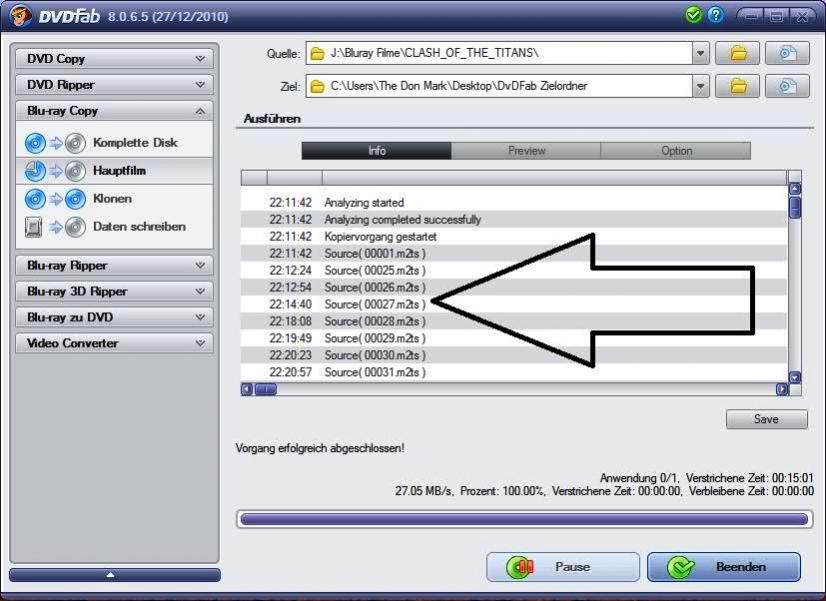Click the green checkmark update icon in title bar
The width and height of the screenshot is (826, 601).
click(x=693, y=15)
